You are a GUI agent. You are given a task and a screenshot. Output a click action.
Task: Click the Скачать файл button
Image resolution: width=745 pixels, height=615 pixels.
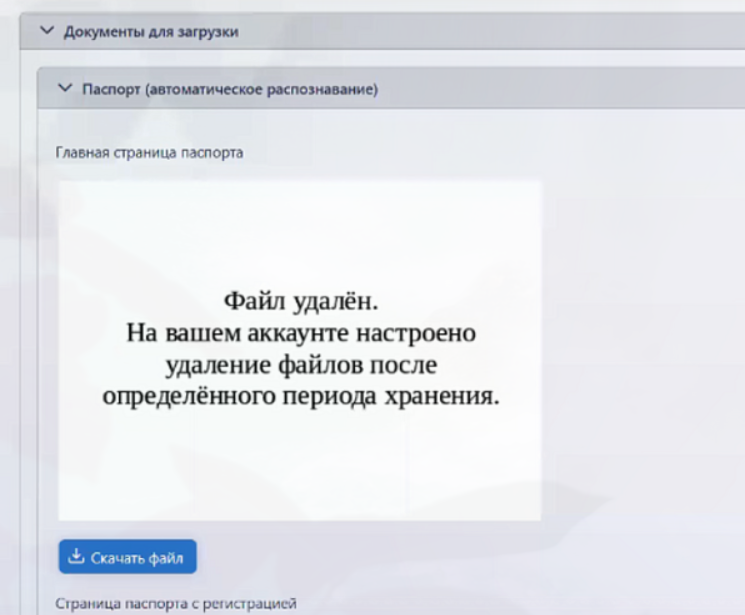point(127,557)
